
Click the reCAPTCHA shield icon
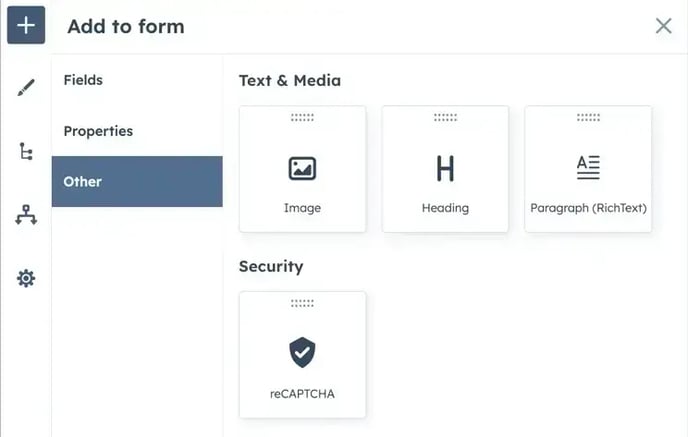(302, 352)
